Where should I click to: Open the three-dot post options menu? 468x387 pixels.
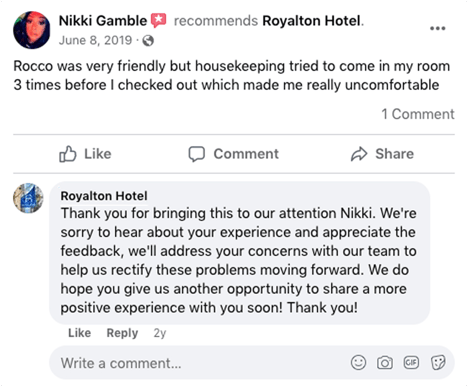(437, 28)
